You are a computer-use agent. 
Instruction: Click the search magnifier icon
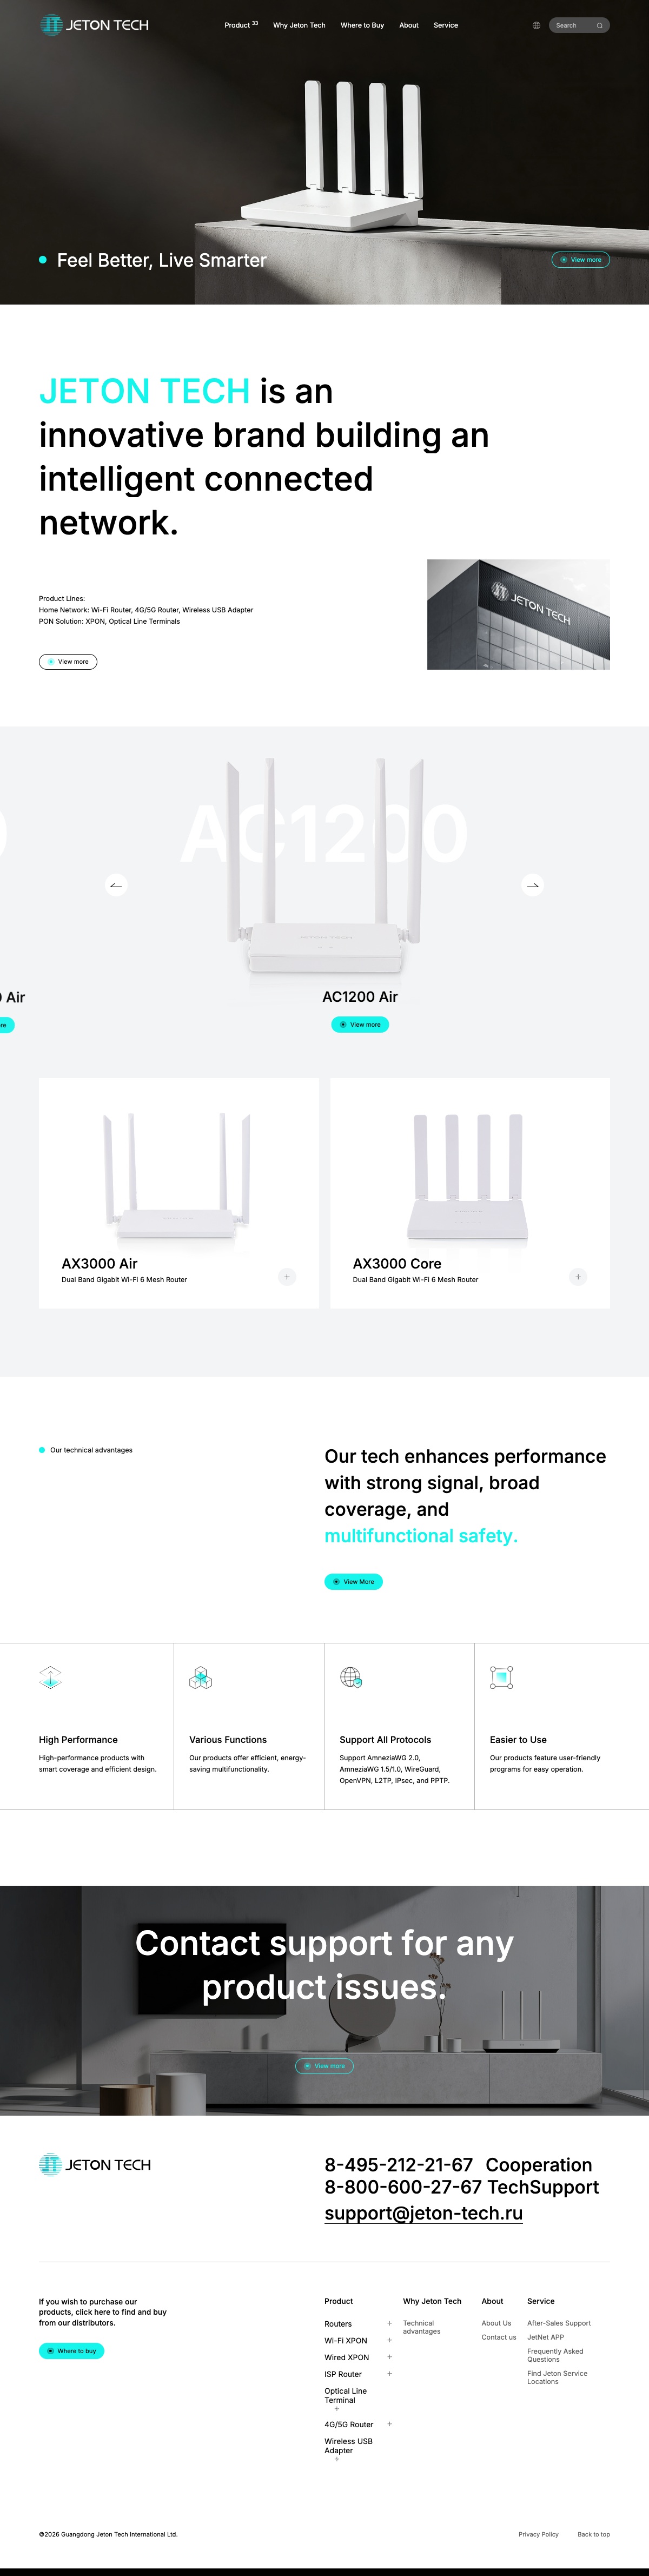(x=599, y=25)
